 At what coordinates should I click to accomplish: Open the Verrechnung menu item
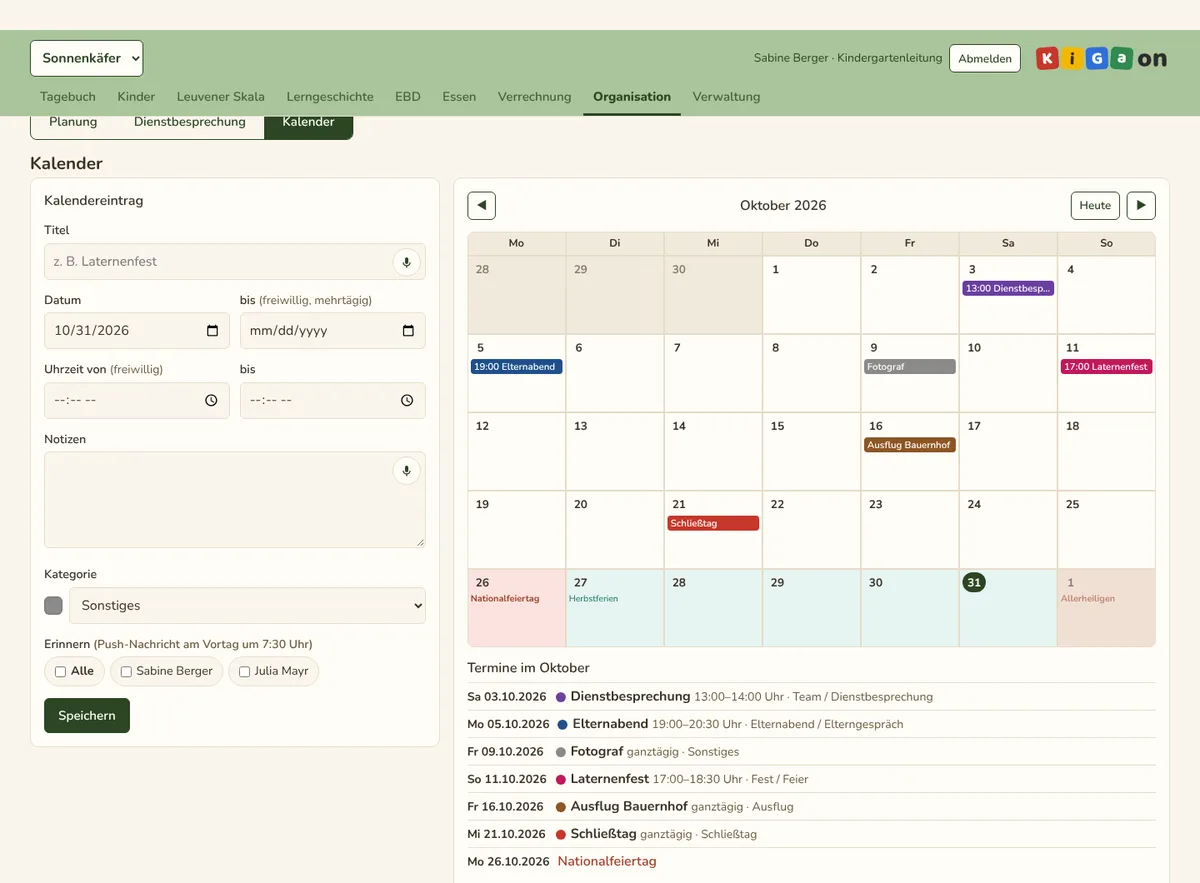pyautogui.click(x=535, y=97)
